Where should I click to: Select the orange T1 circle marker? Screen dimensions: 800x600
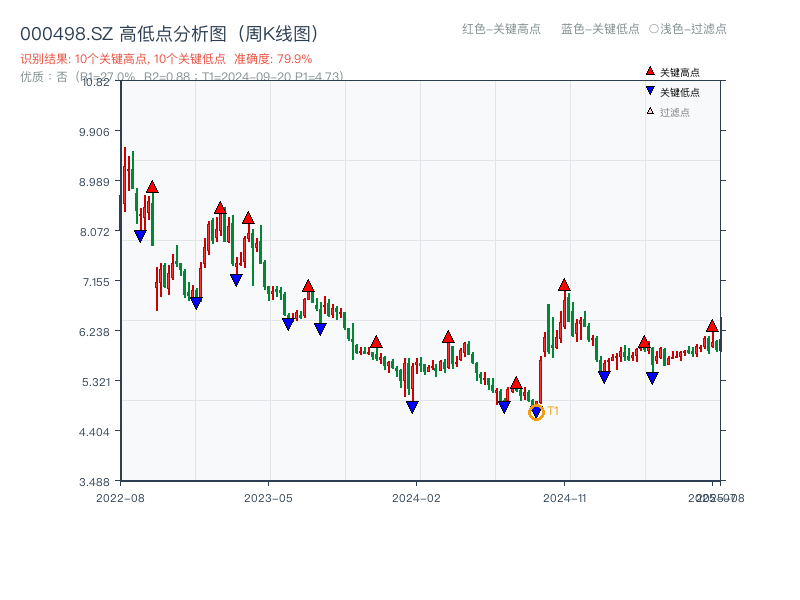pyautogui.click(x=536, y=413)
